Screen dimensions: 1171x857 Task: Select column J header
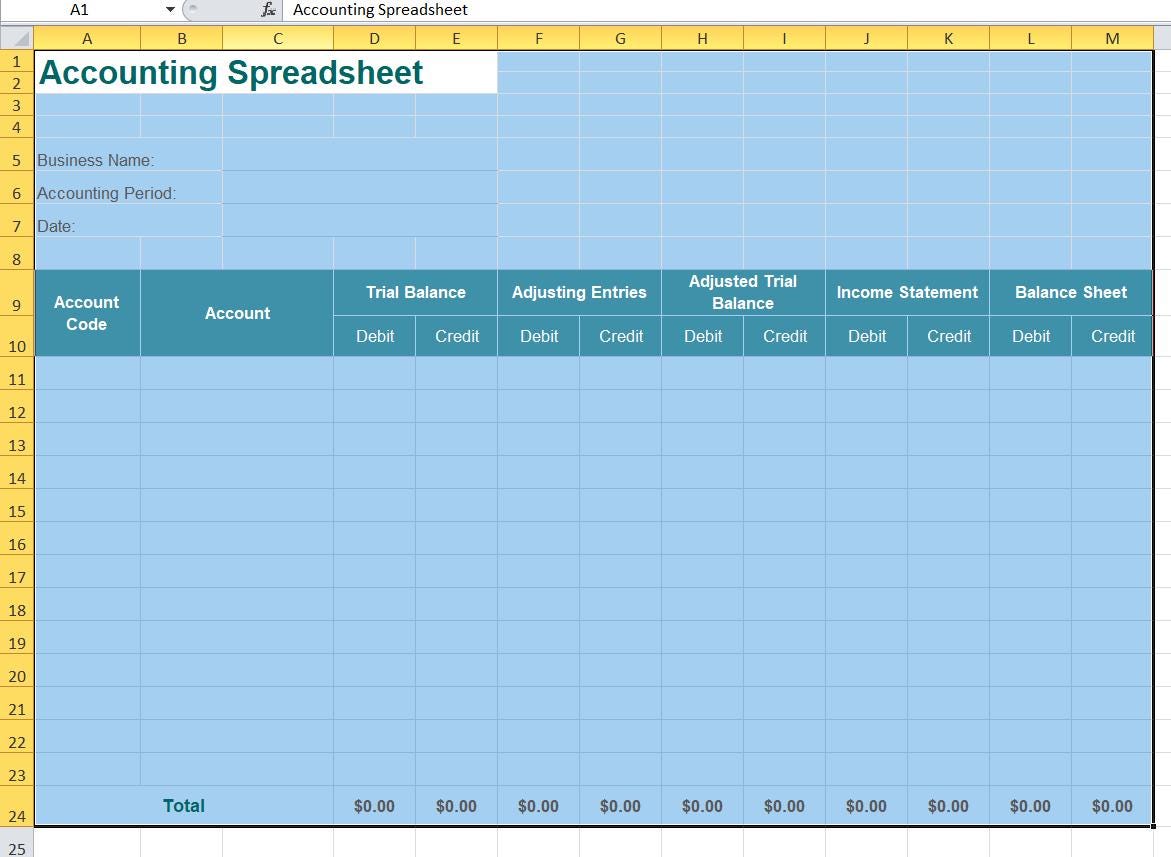(866, 38)
